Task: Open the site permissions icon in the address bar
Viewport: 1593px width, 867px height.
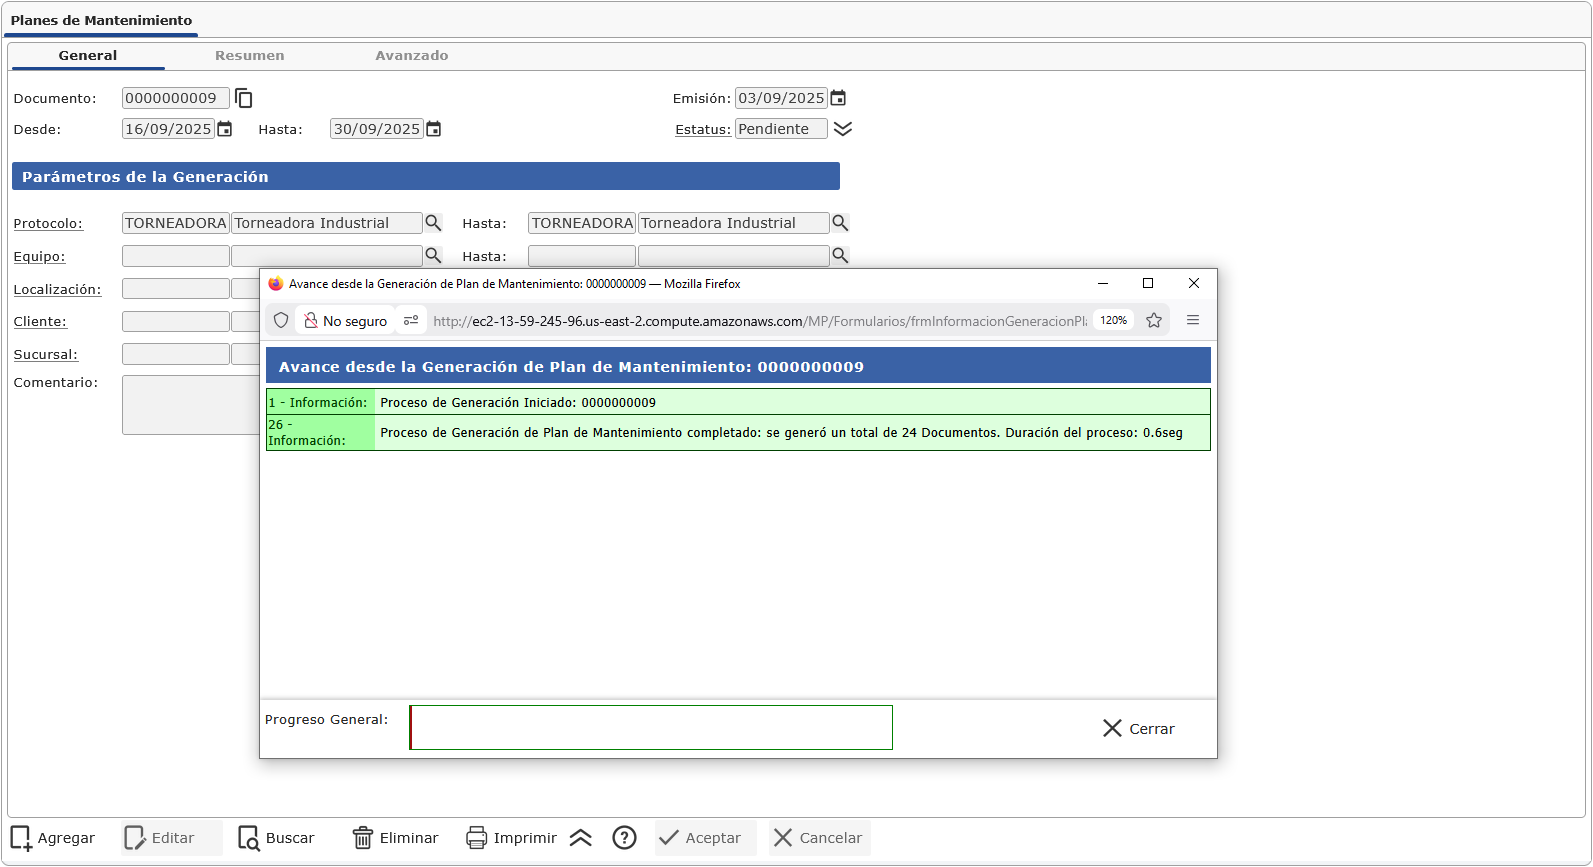Action: tap(411, 321)
